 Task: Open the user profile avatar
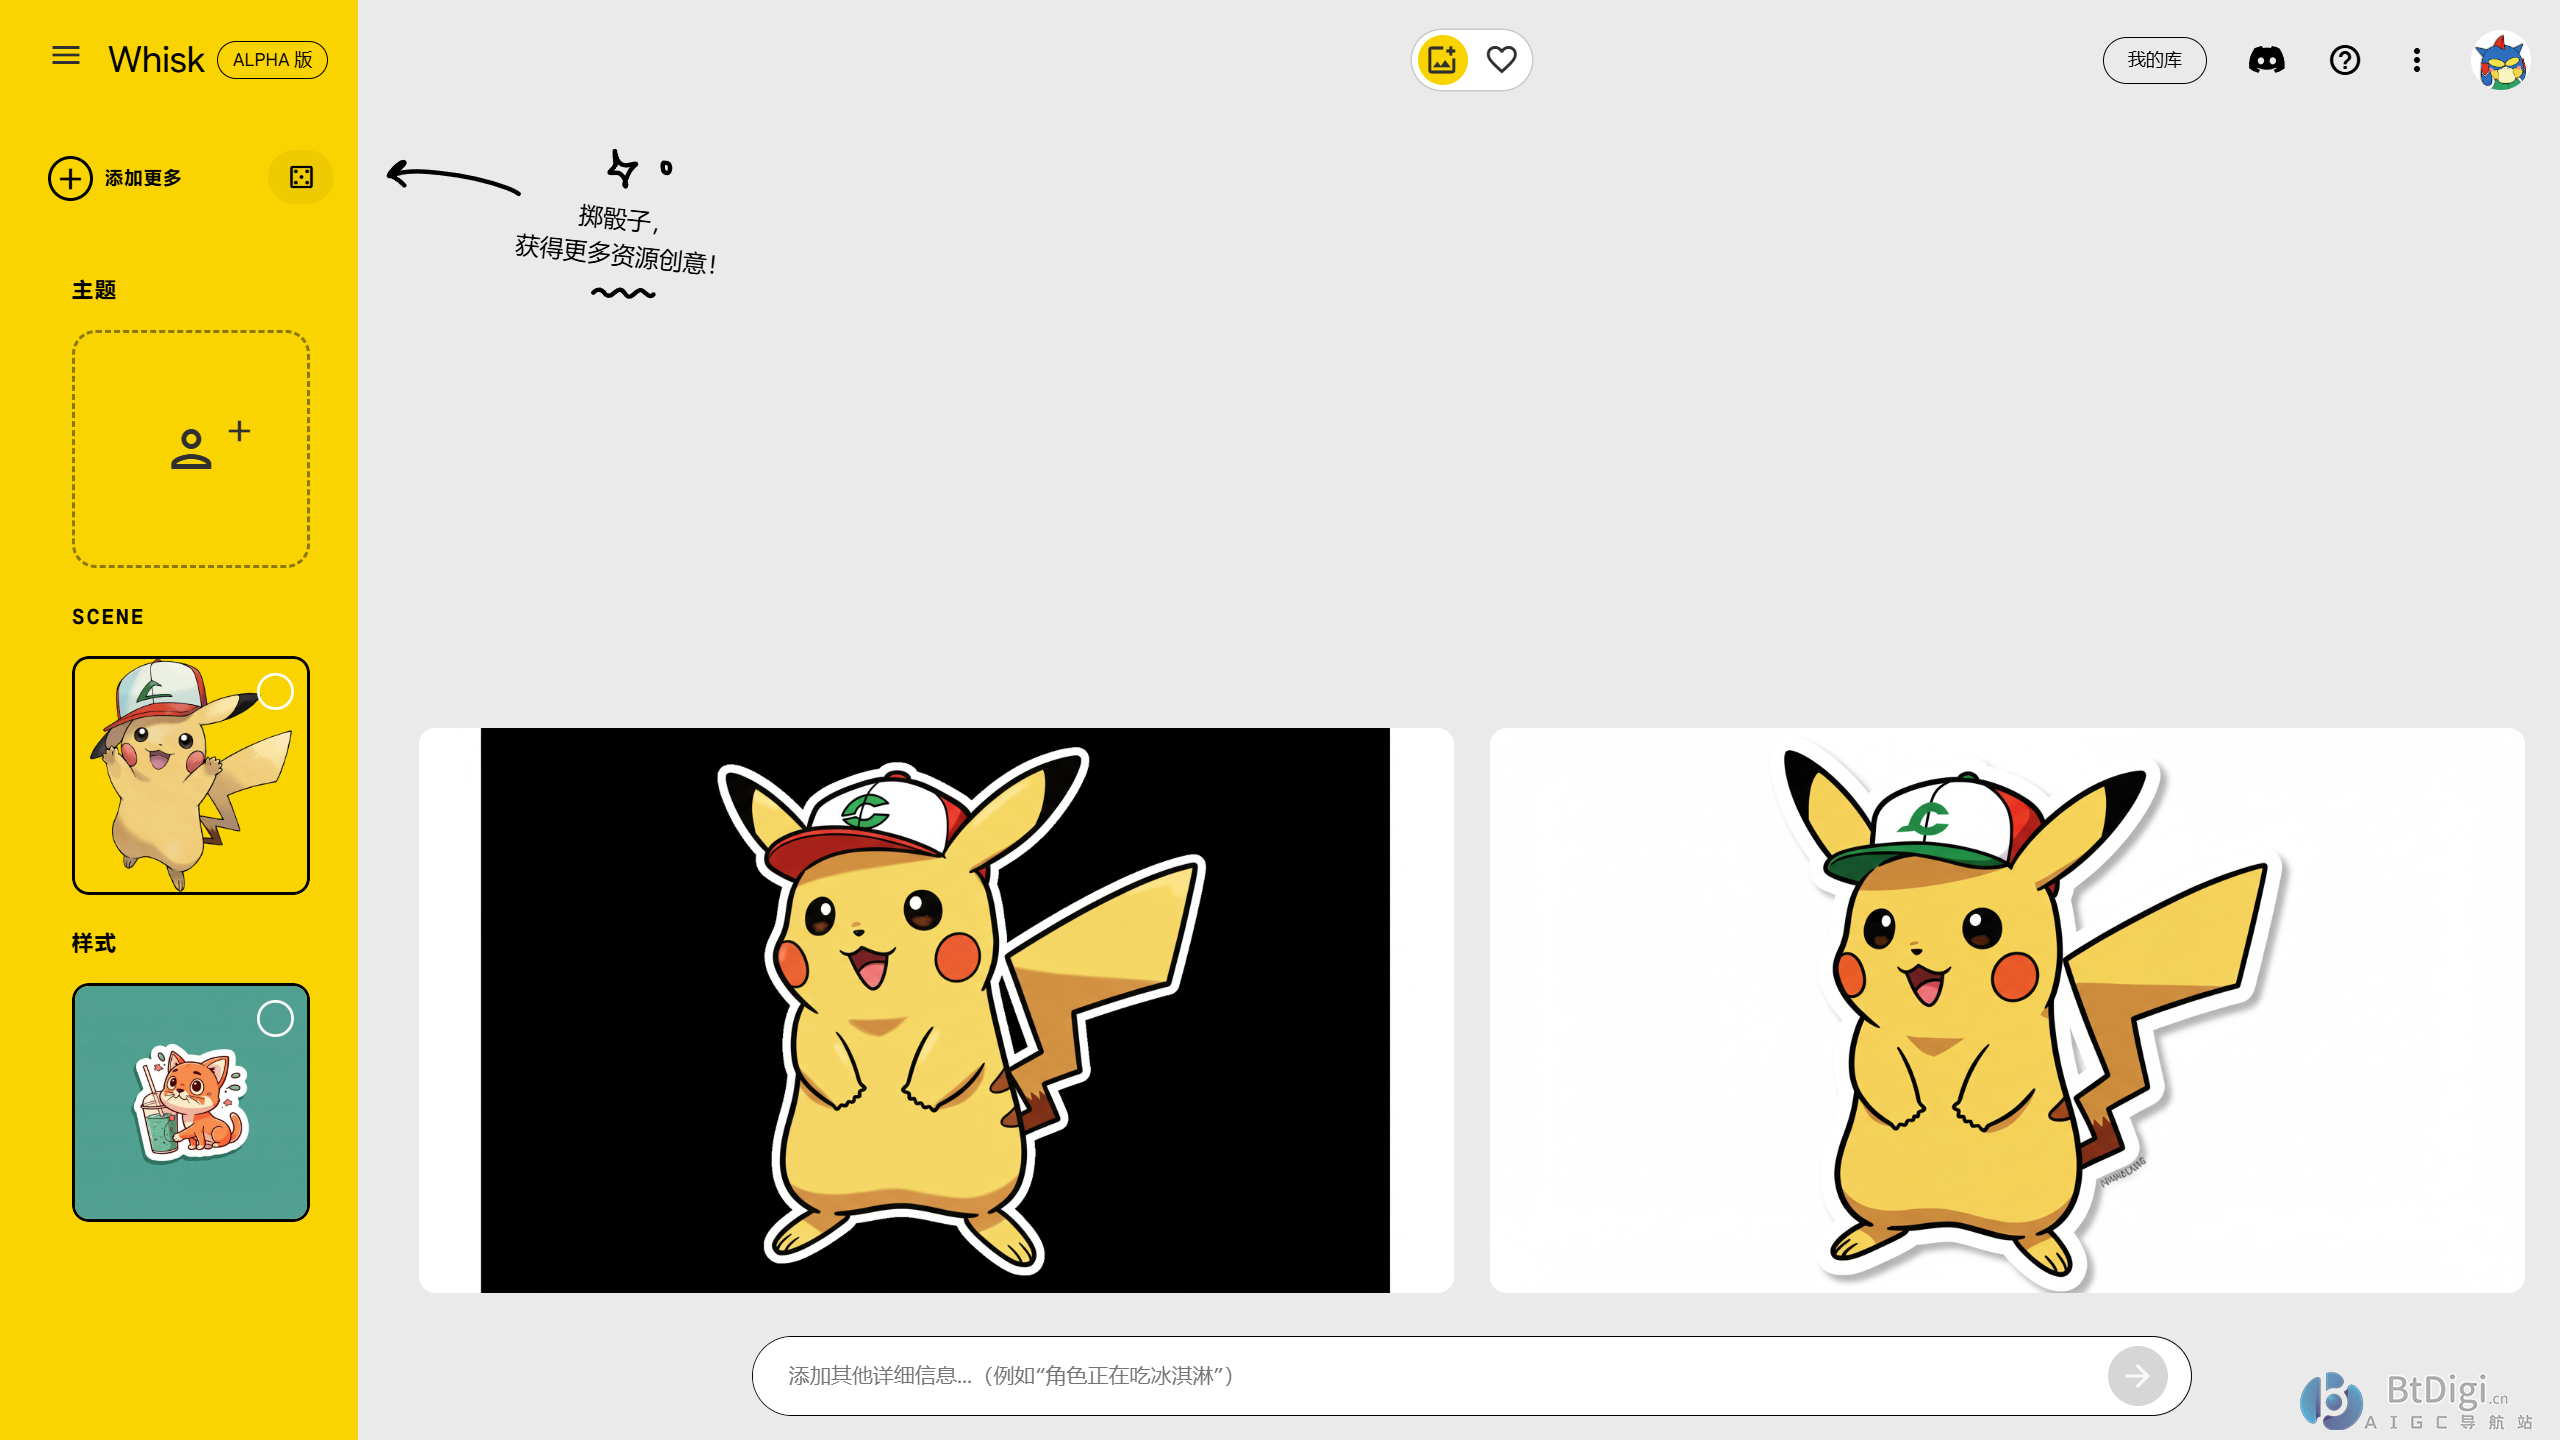coord(2500,61)
